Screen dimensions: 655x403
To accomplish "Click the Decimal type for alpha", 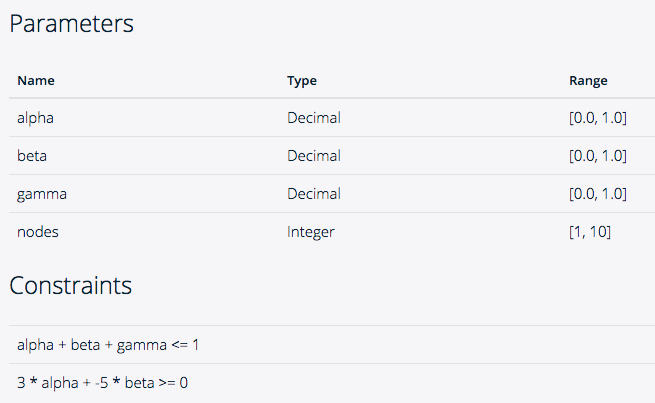I will pos(314,118).
